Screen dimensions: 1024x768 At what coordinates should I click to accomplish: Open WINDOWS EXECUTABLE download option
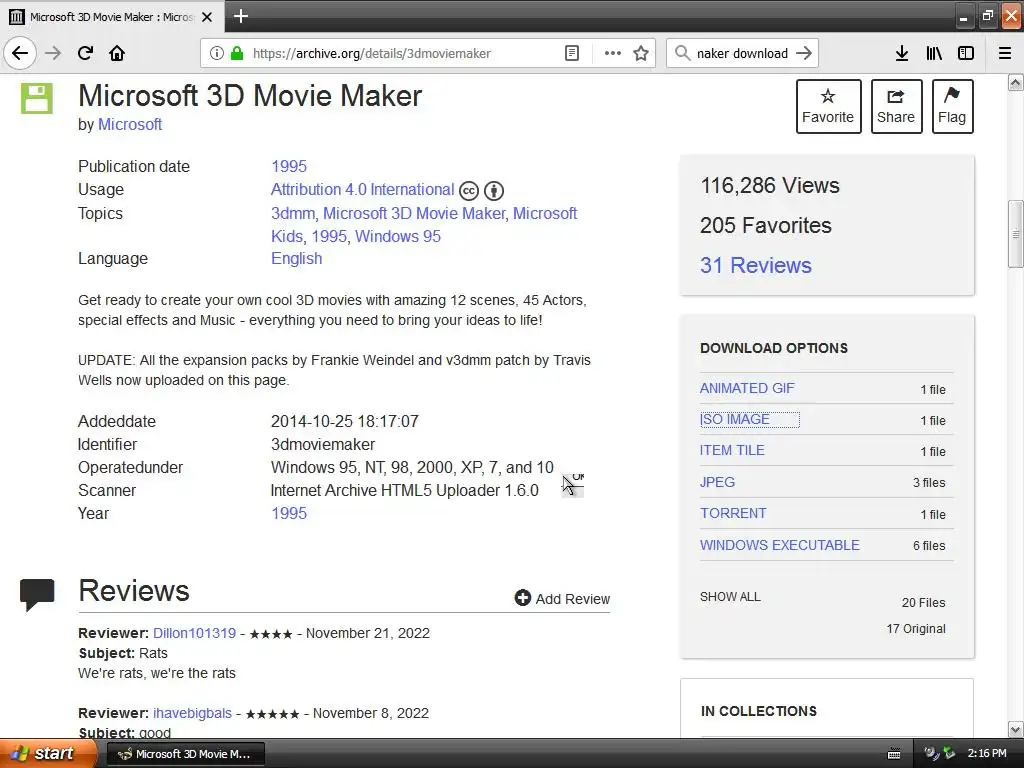pyautogui.click(x=780, y=545)
